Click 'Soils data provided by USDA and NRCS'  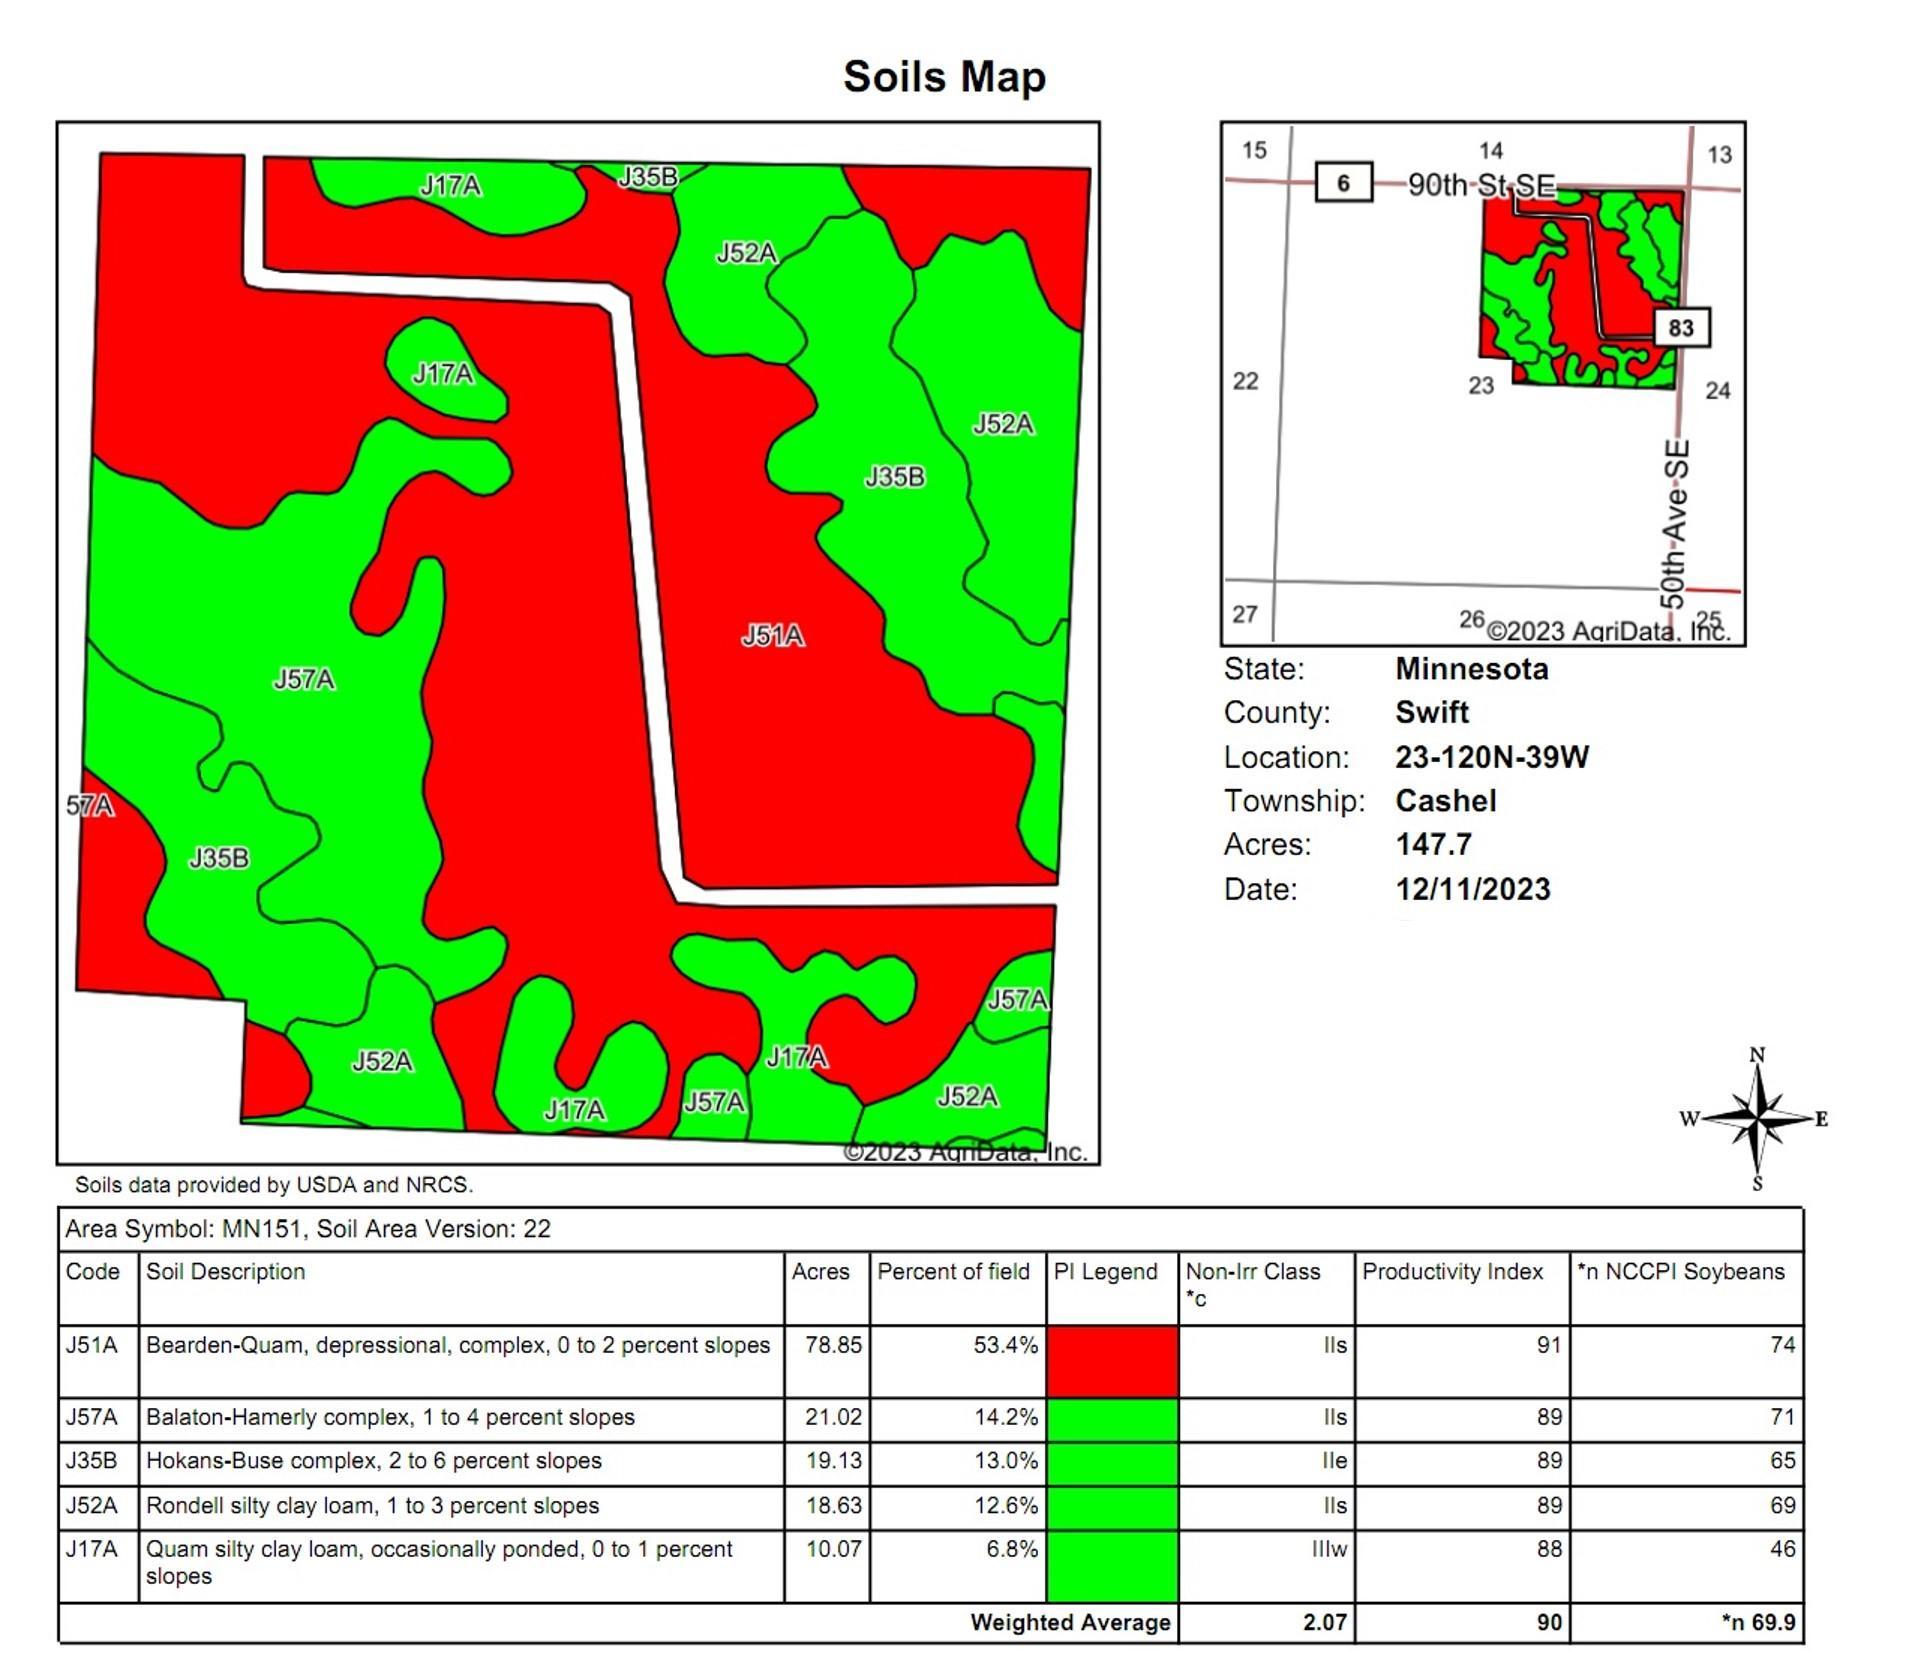pyautogui.click(x=274, y=1185)
